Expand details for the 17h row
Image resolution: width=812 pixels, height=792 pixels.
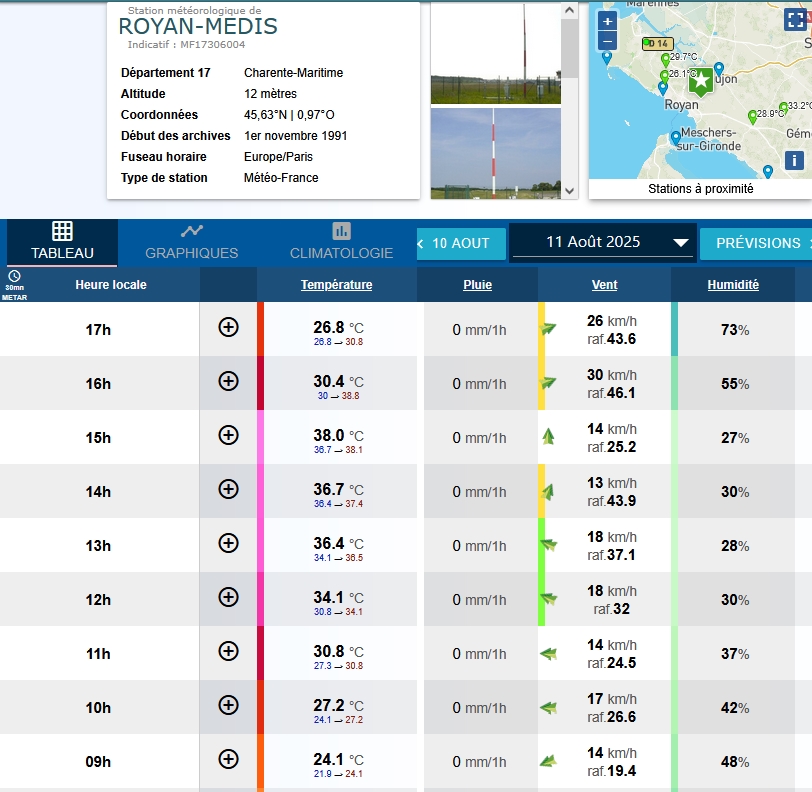tap(228, 327)
